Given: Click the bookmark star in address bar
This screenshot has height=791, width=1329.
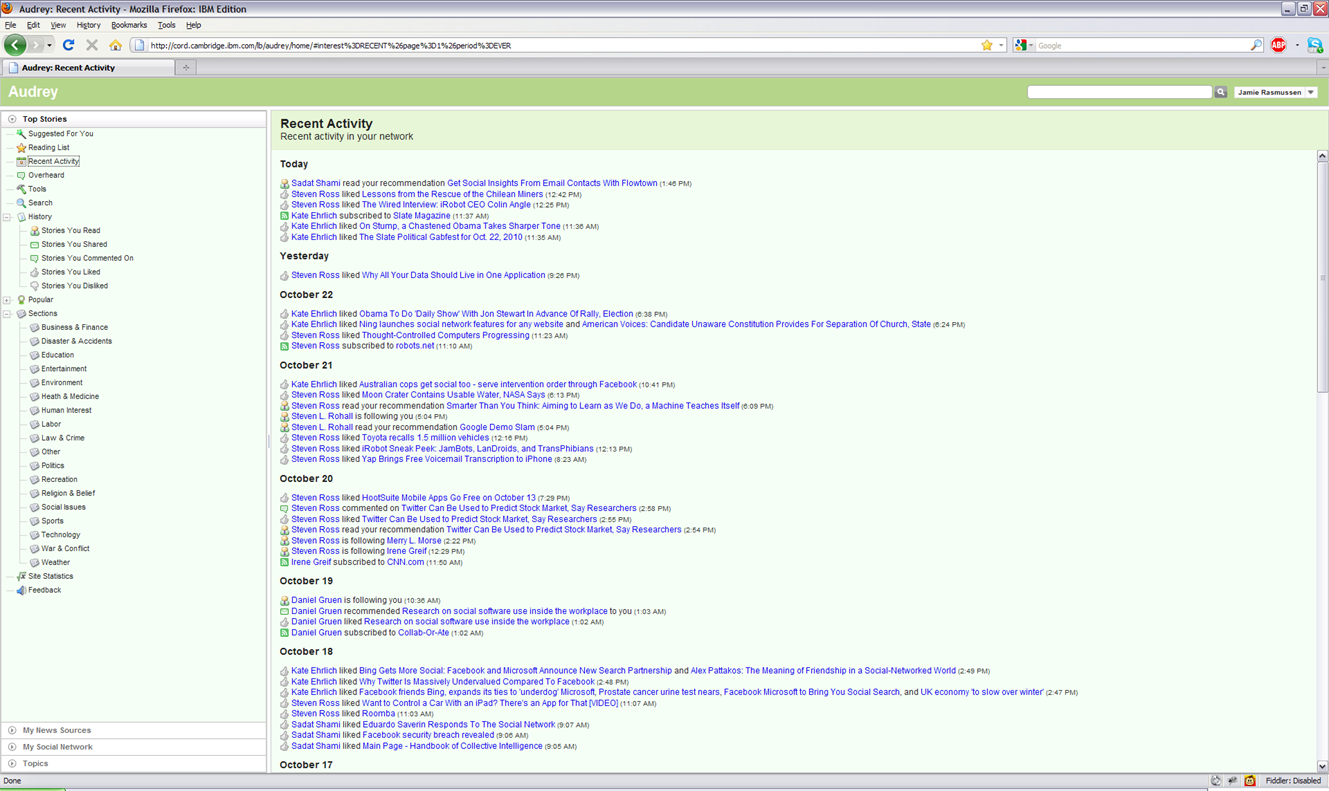Looking at the screenshot, I should click(987, 45).
